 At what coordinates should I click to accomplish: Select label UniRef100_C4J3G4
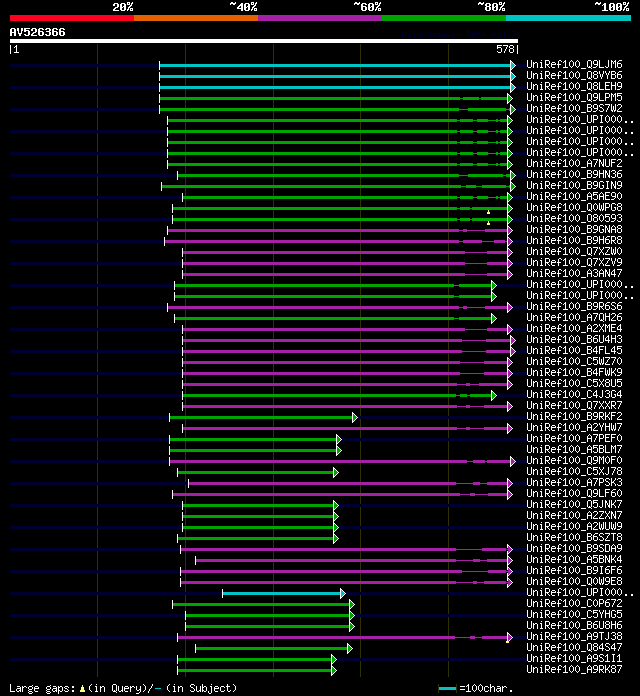point(574,394)
